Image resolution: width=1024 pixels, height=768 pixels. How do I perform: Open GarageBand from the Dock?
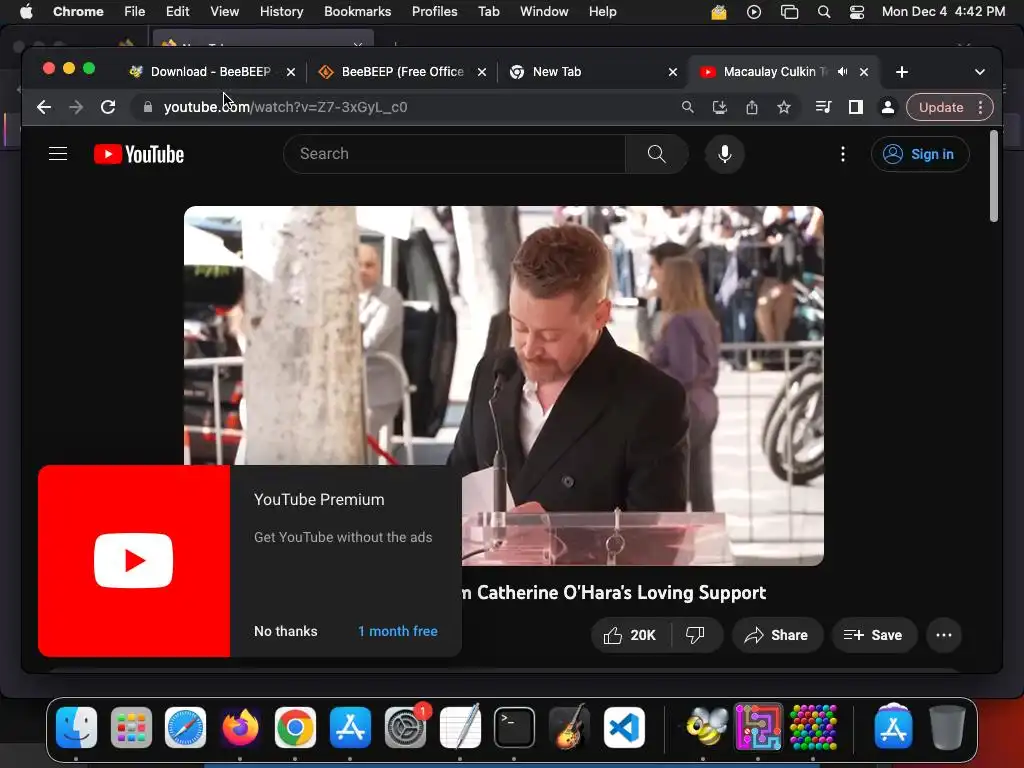tap(569, 727)
